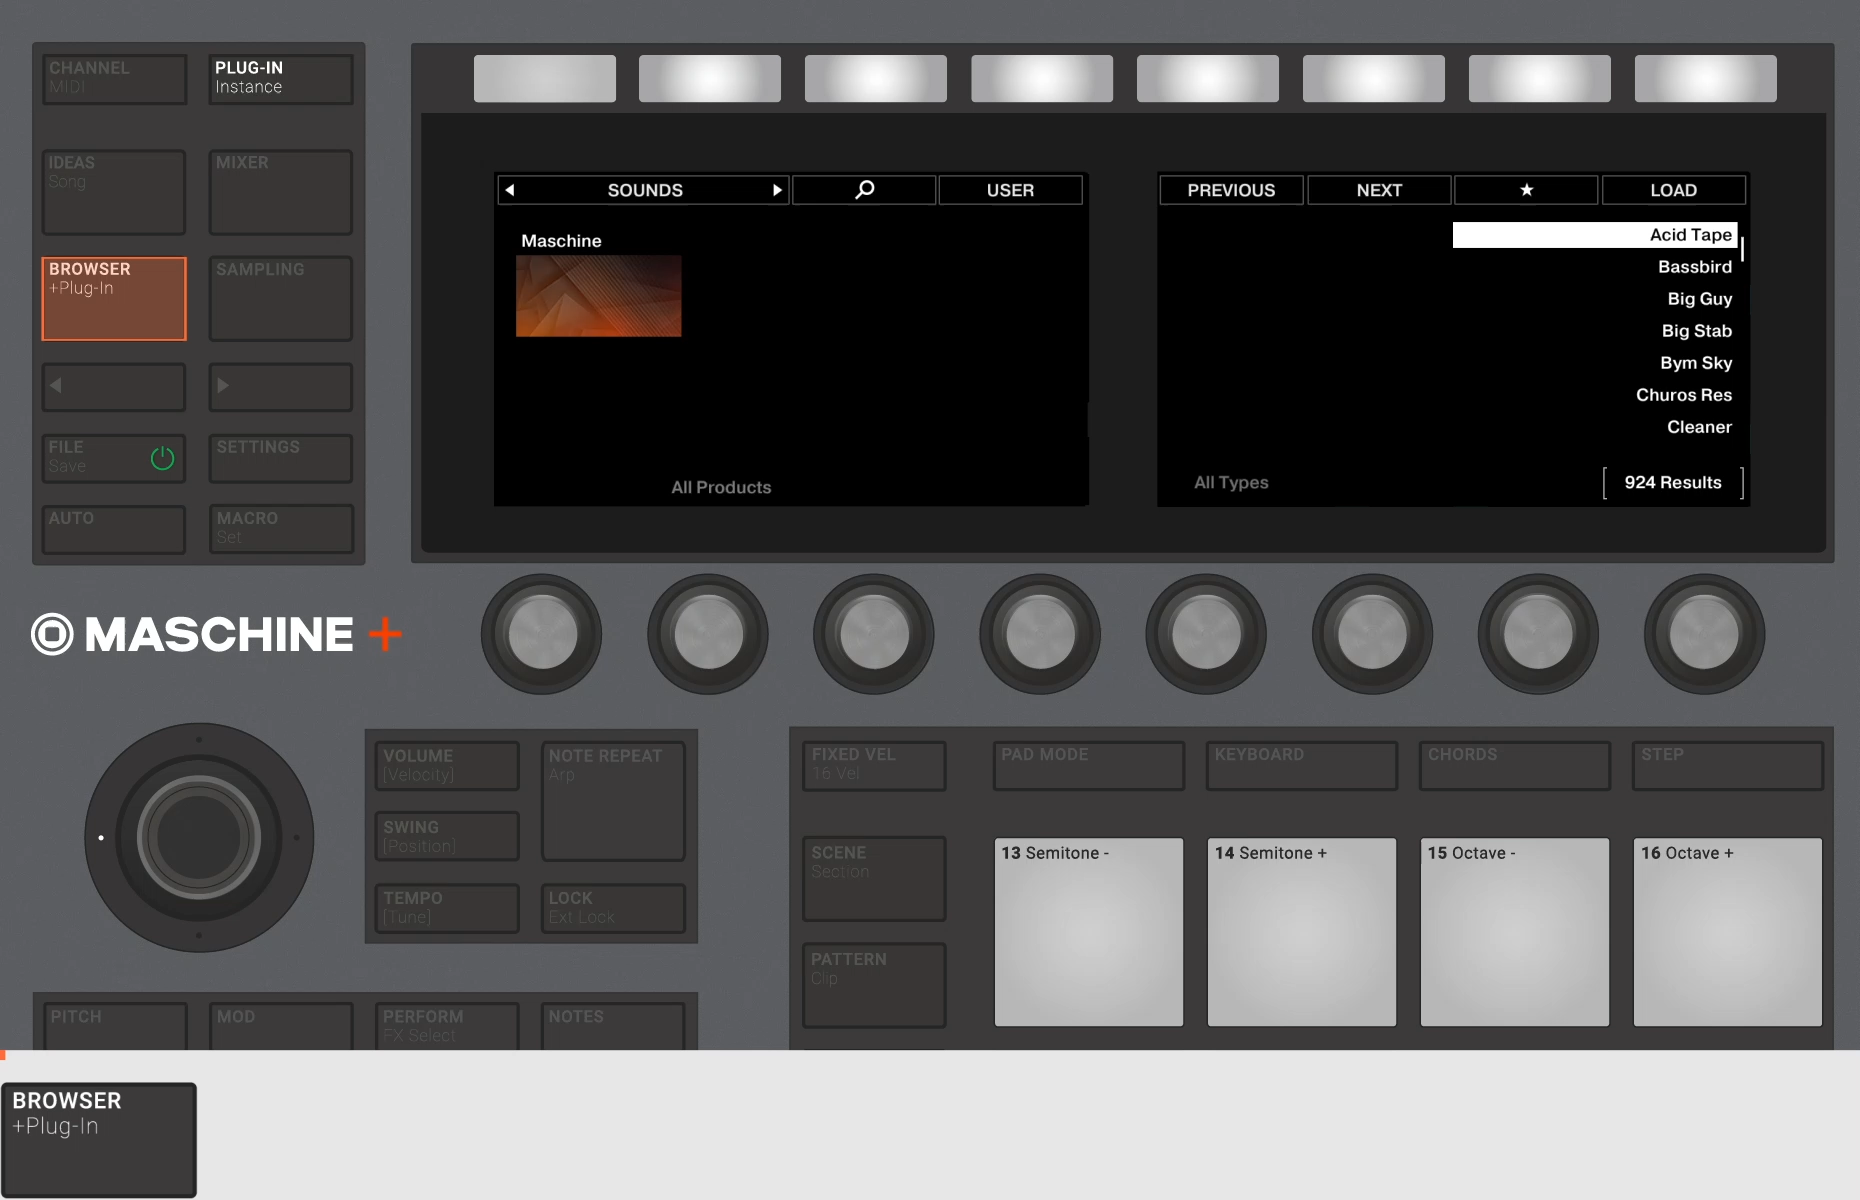
Task: Click the page-right arrow button below SAMPLING
Action: pos(281,386)
